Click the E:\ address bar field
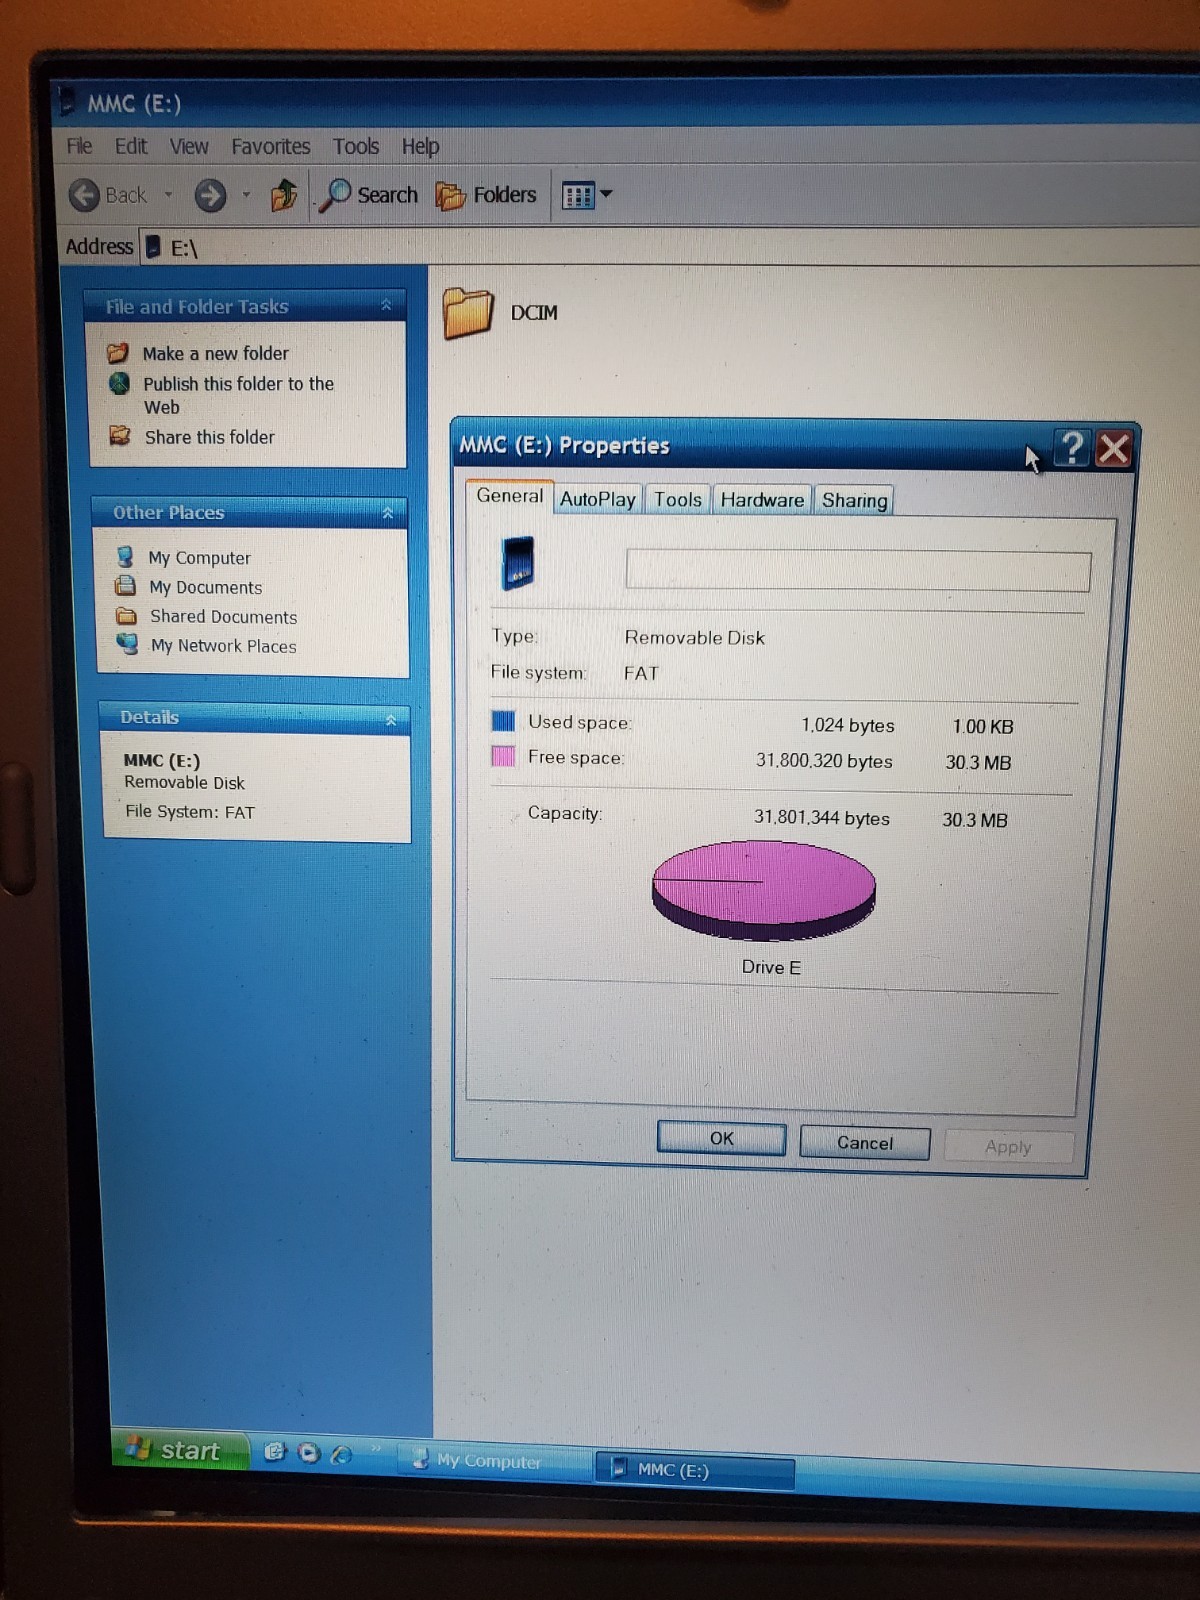This screenshot has height=1600, width=1200. pyautogui.click(x=670, y=247)
